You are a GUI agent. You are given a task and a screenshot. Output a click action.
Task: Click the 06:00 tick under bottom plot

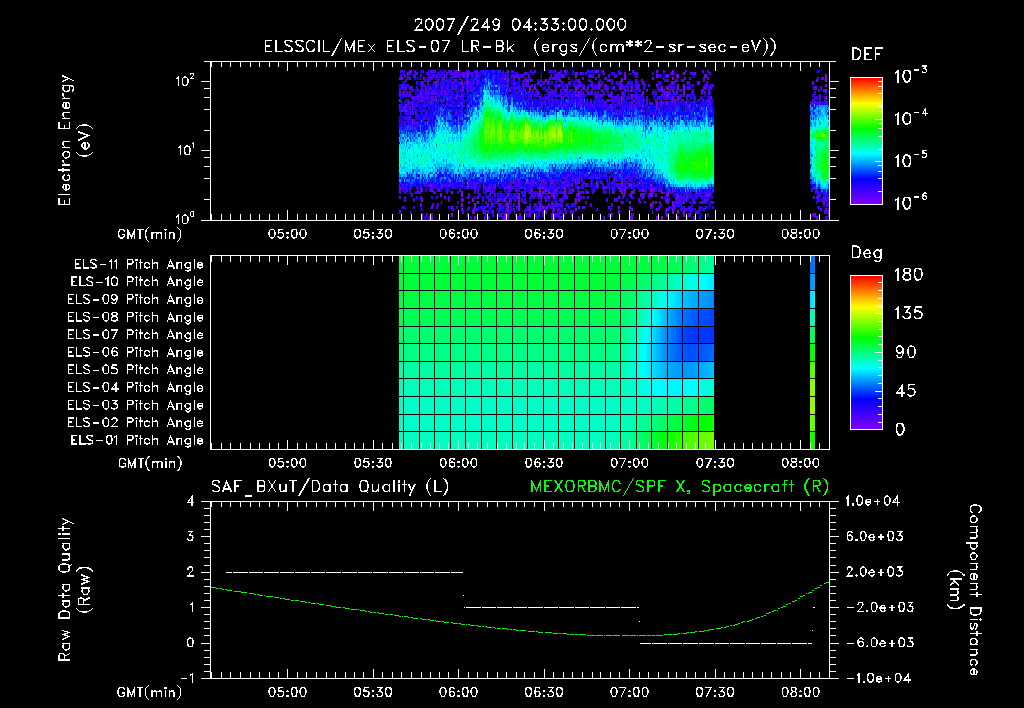coord(458,692)
